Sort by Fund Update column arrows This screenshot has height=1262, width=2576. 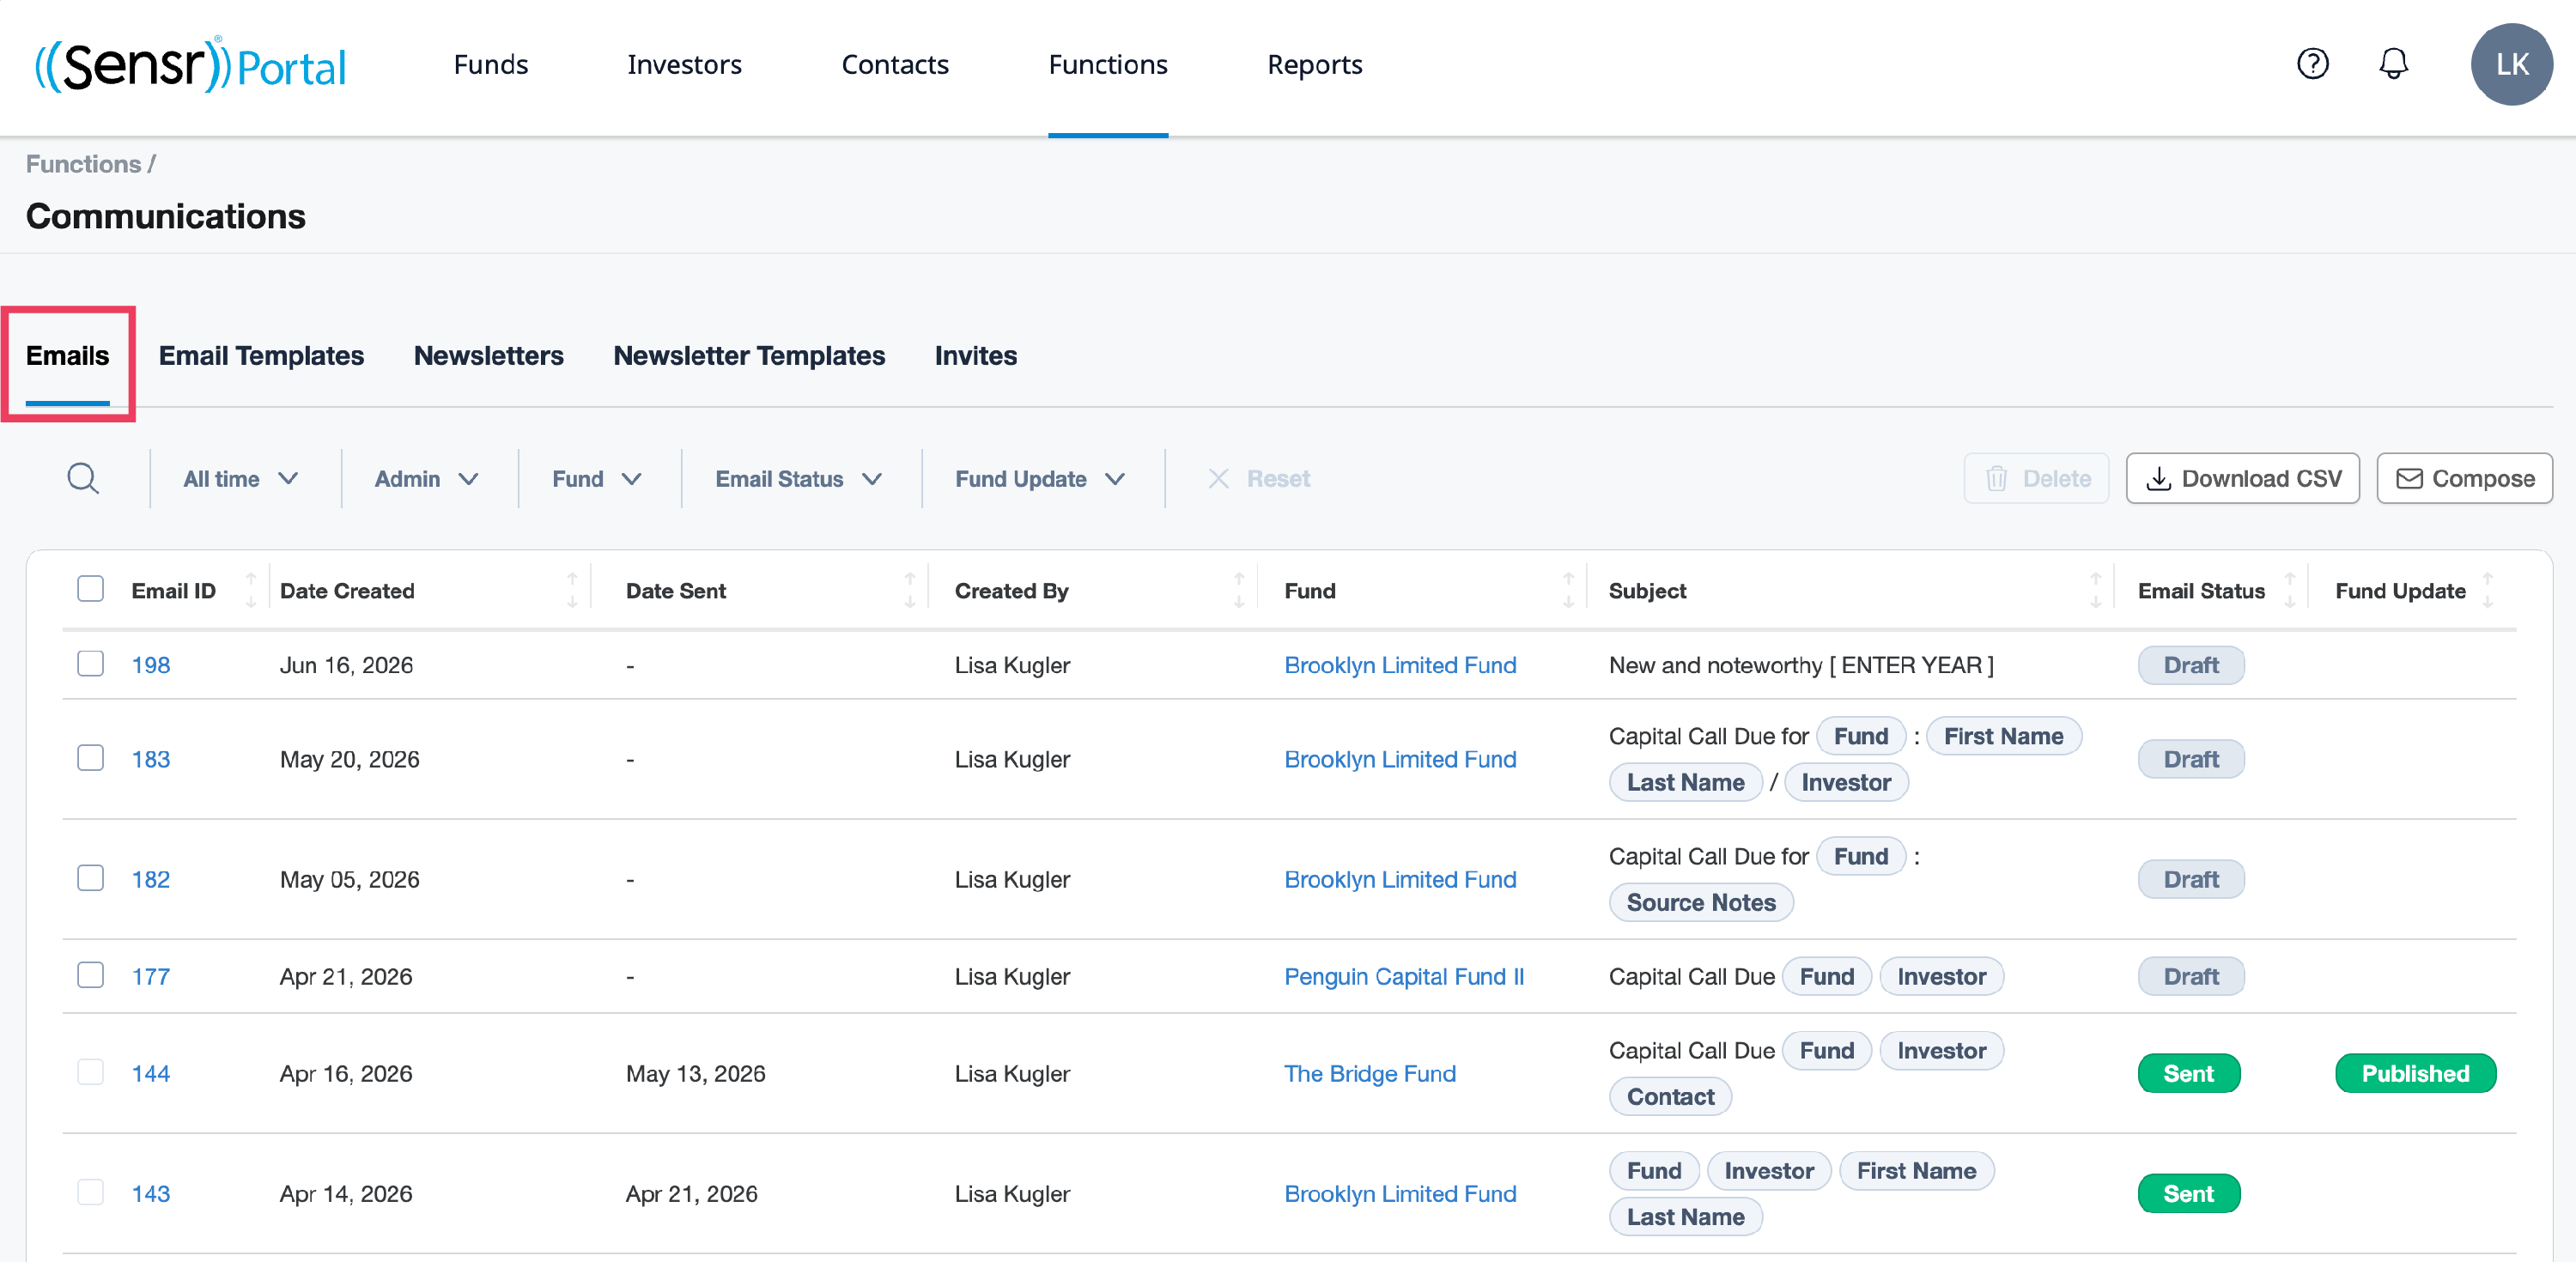pyautogui.click(x=2488, y=590)
